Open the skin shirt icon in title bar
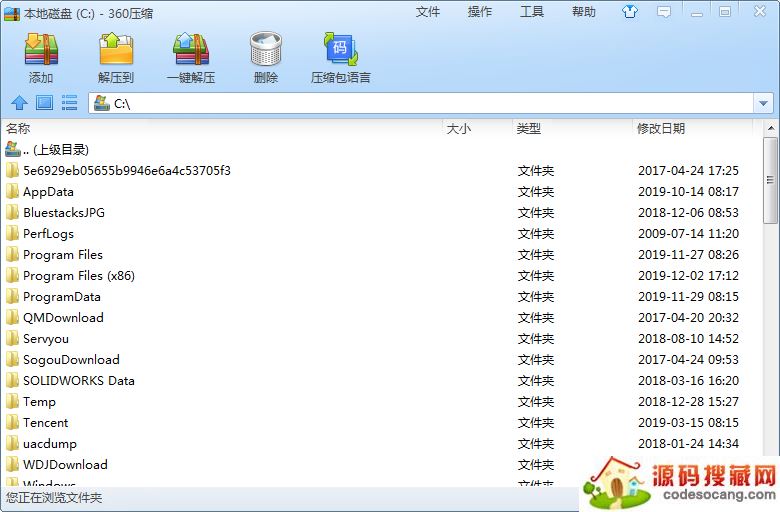The width and height of the screenshot is (780, 512). (630, 11)
